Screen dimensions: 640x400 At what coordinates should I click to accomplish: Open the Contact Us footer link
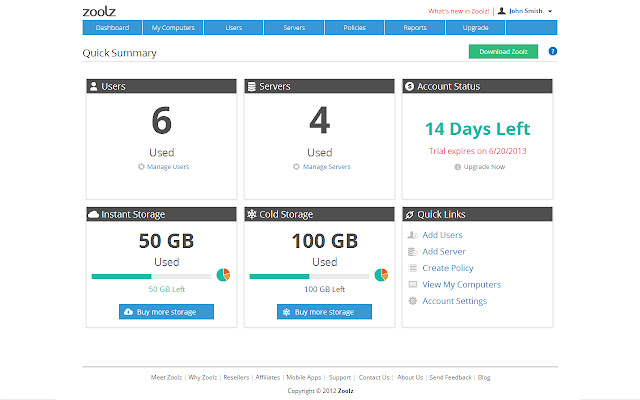coord(374,378)
